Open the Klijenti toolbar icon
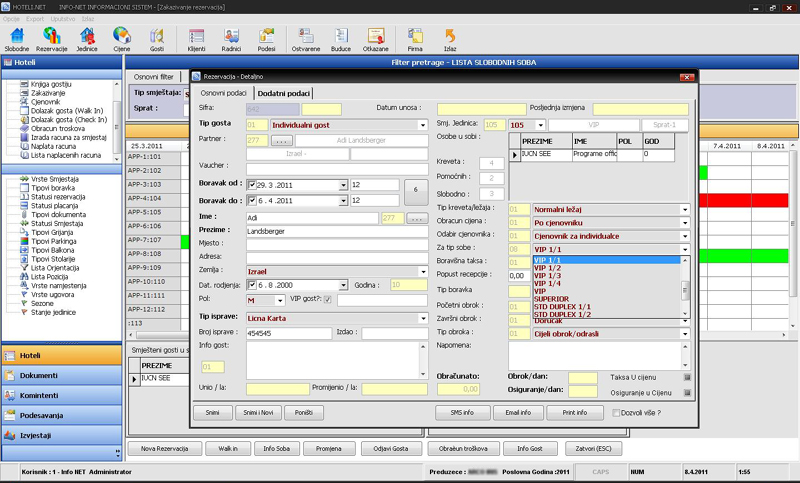The height and width of the screenshot is (483, 800). coord(196,39)
